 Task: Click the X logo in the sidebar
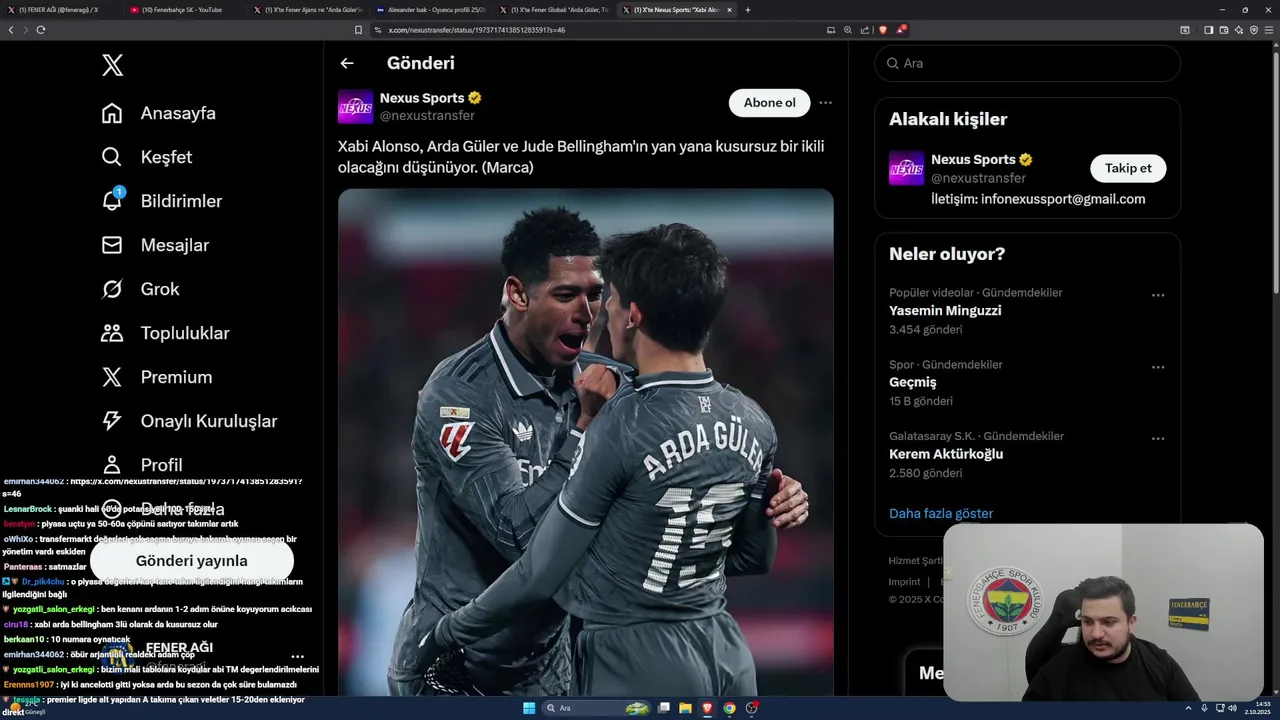coord(112,66)
